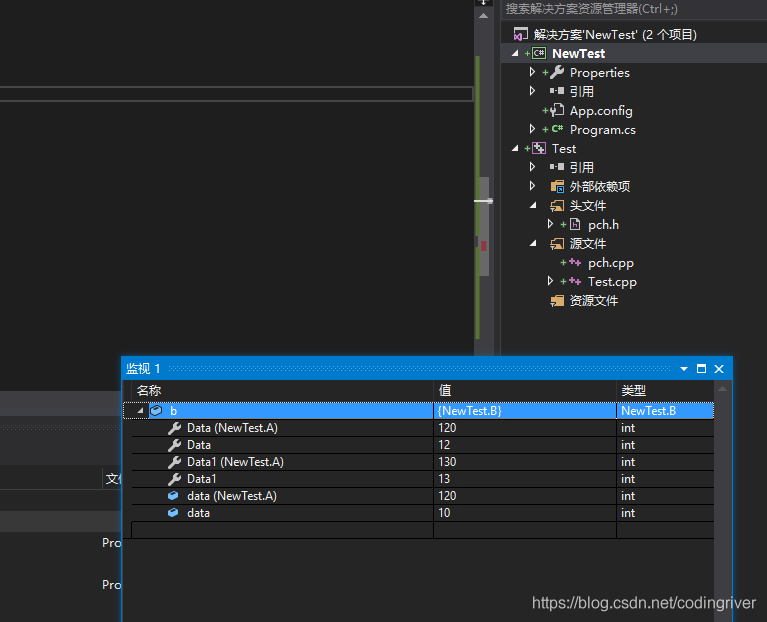This screenshot has height=622, width=767.
Task: Click the App.config file icon
Action: coord(557,111)
